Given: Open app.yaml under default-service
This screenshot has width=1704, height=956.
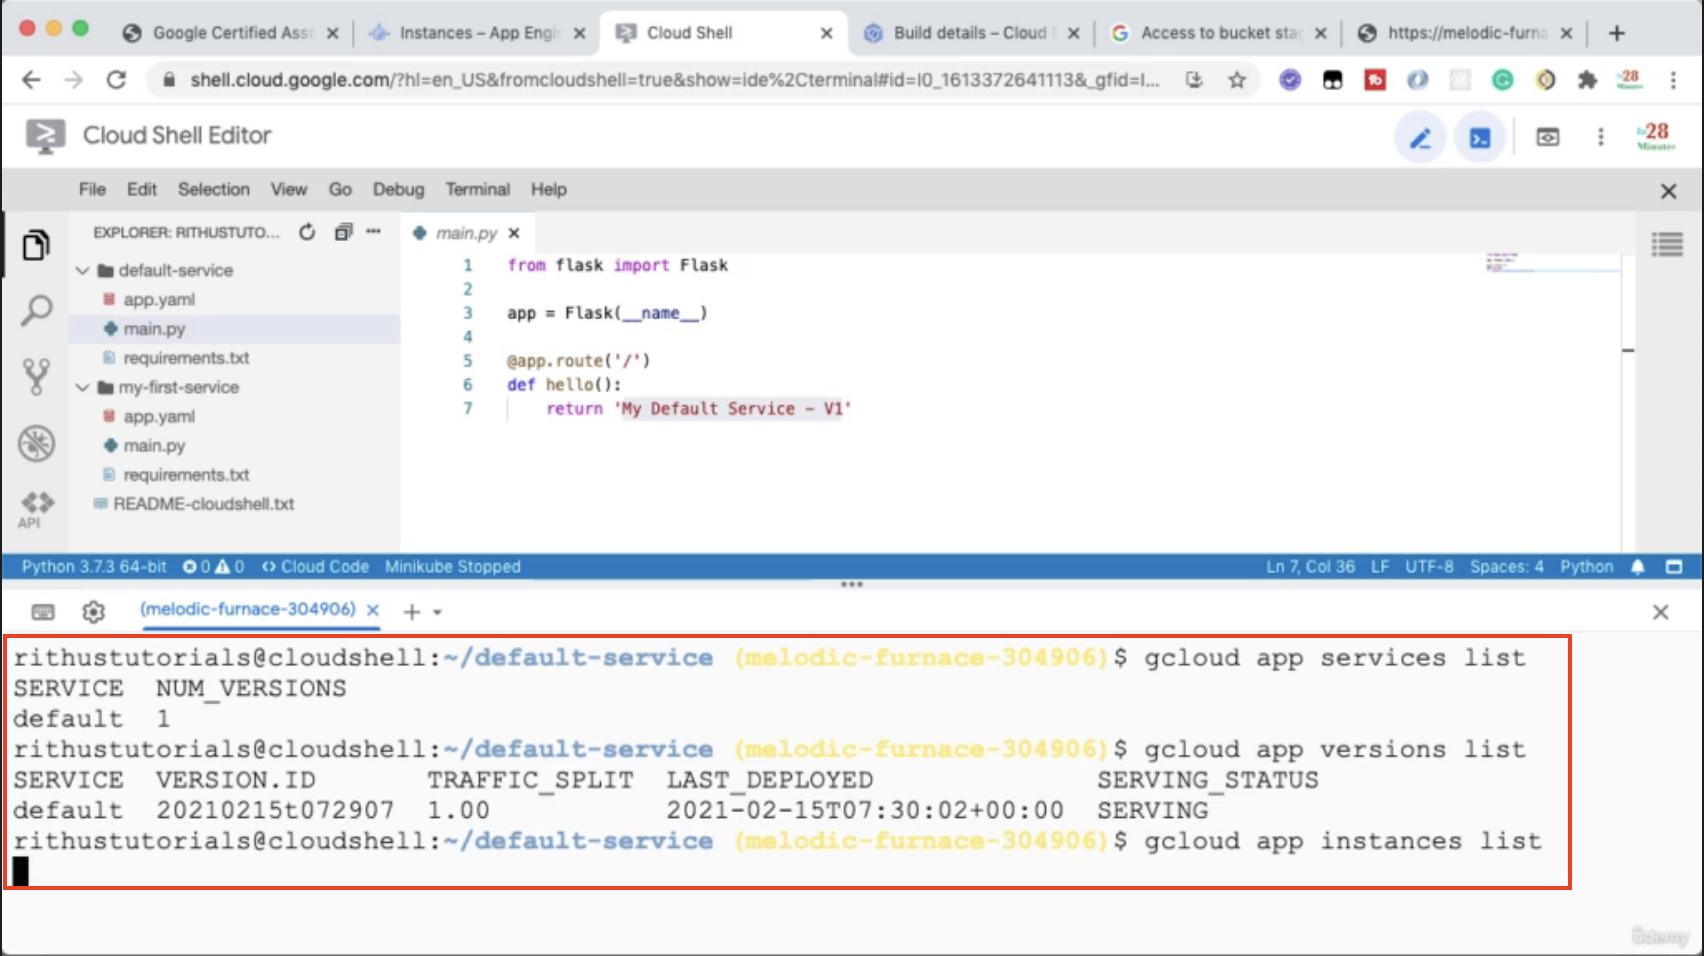Looking at the screenshot, I should pos(158,299).
